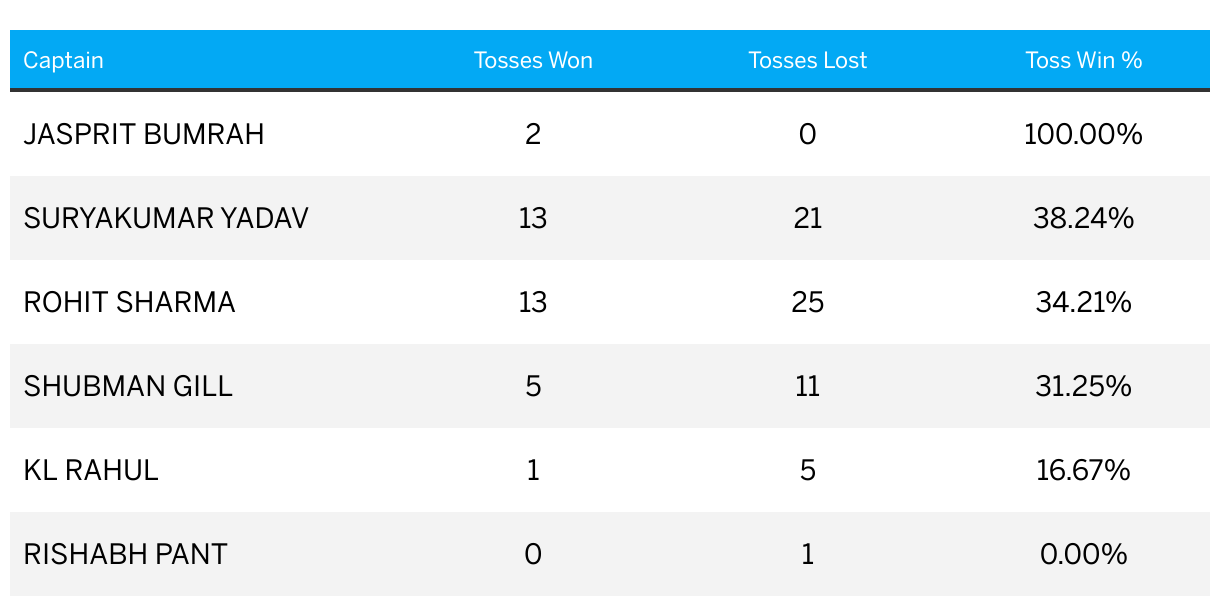The height and width of the screenshot is (606, 1220).
Task: Select the 100.00% toss win cell
Action: point(1083,134)
